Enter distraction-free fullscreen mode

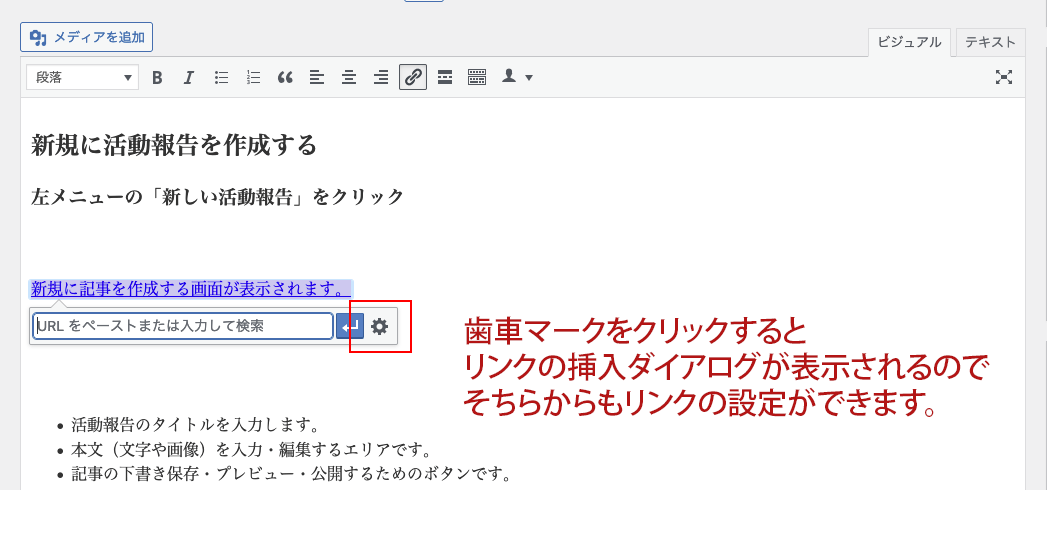(x=1004, y=77)
